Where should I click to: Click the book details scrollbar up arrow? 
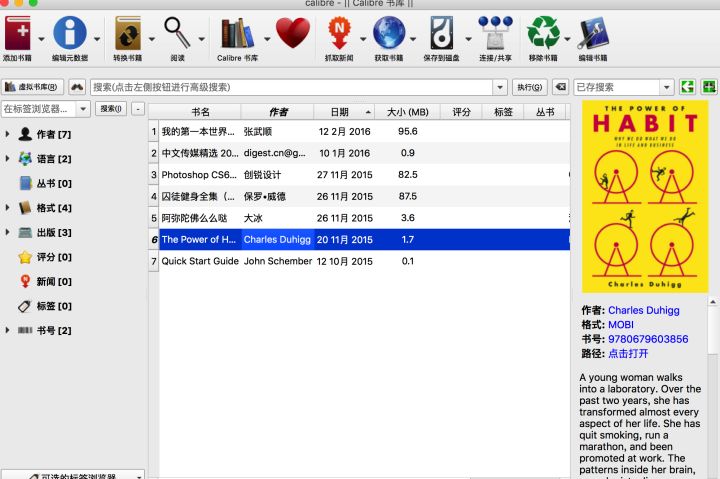point(713,302)
